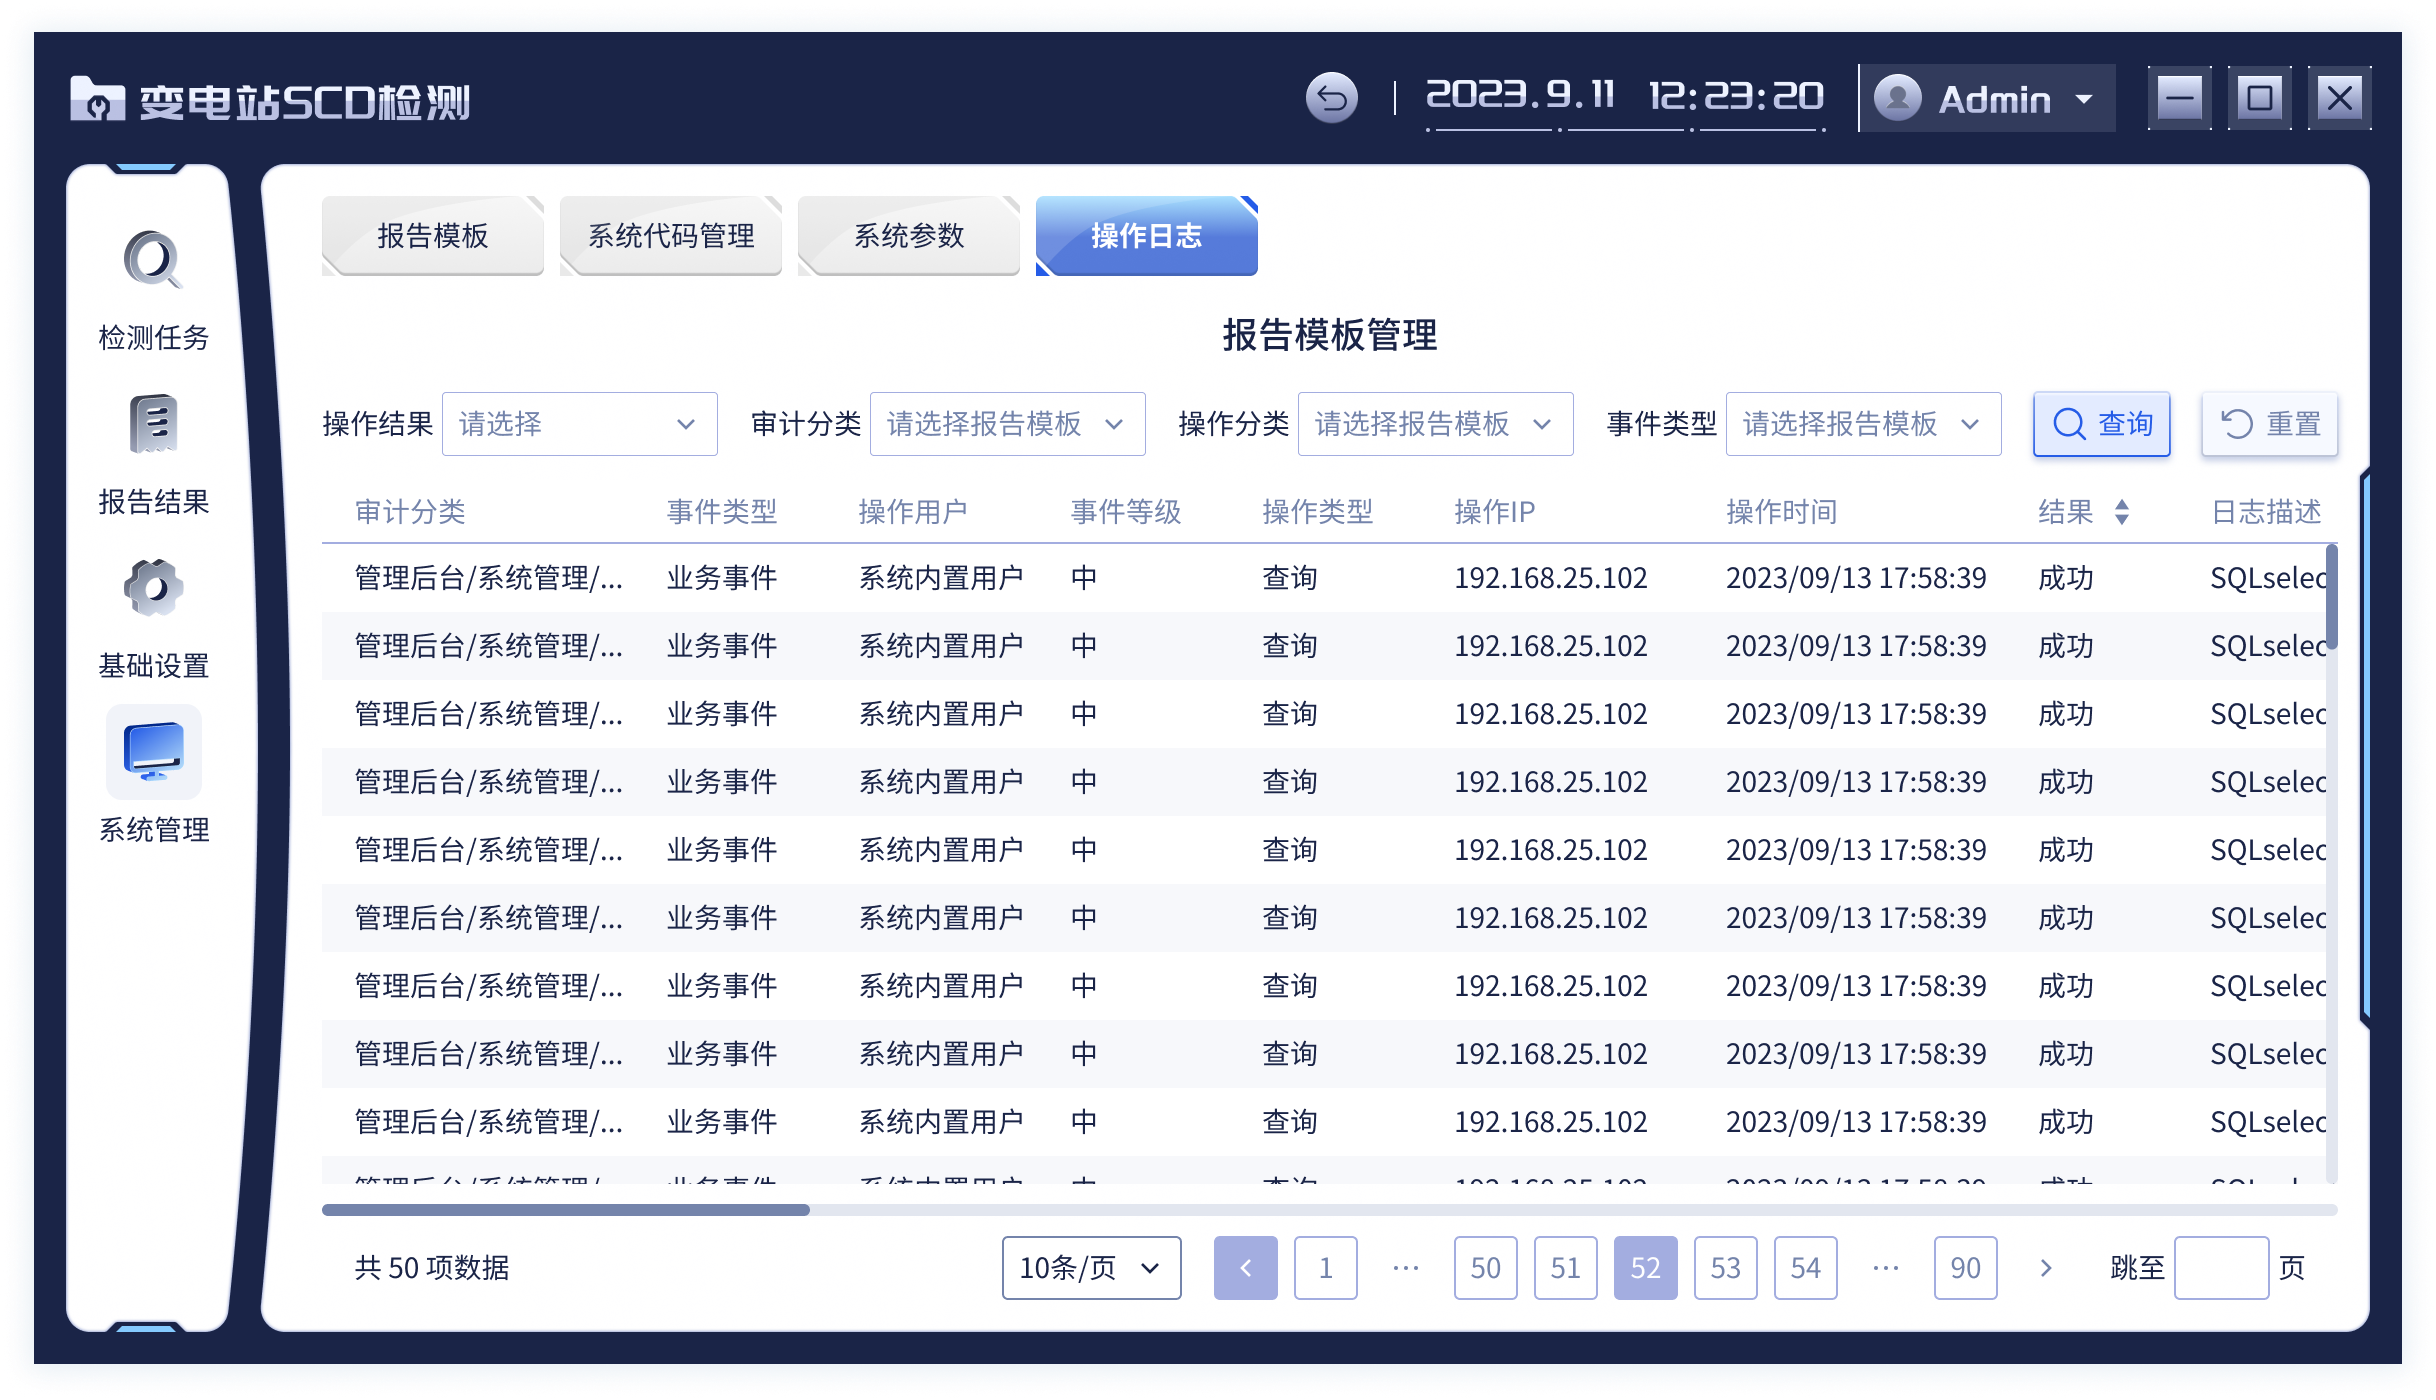Click the 操作类型 column header

(x=1318, y=512)
